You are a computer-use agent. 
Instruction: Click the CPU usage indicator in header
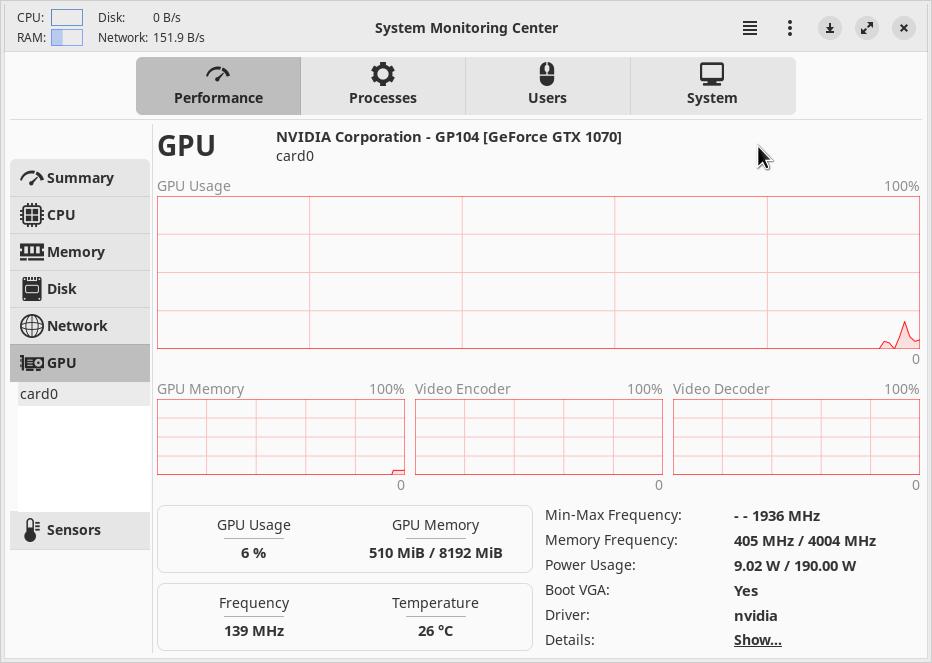pyautogui.click(x=67, y=18)
